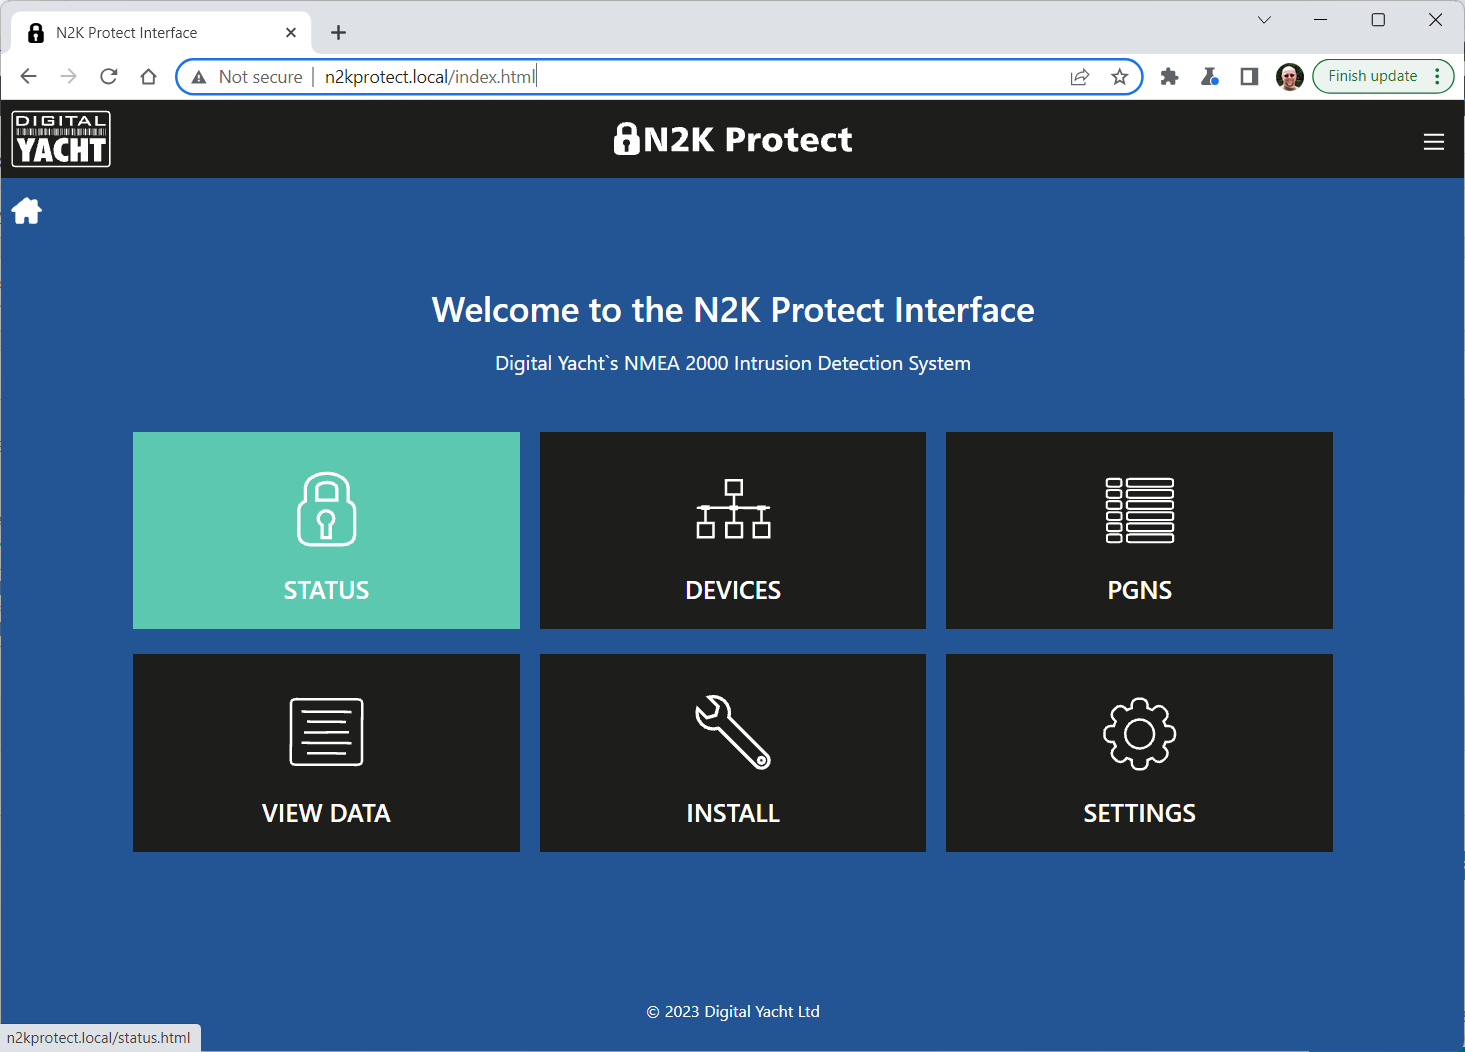Click the white home icon

[27, 211]
